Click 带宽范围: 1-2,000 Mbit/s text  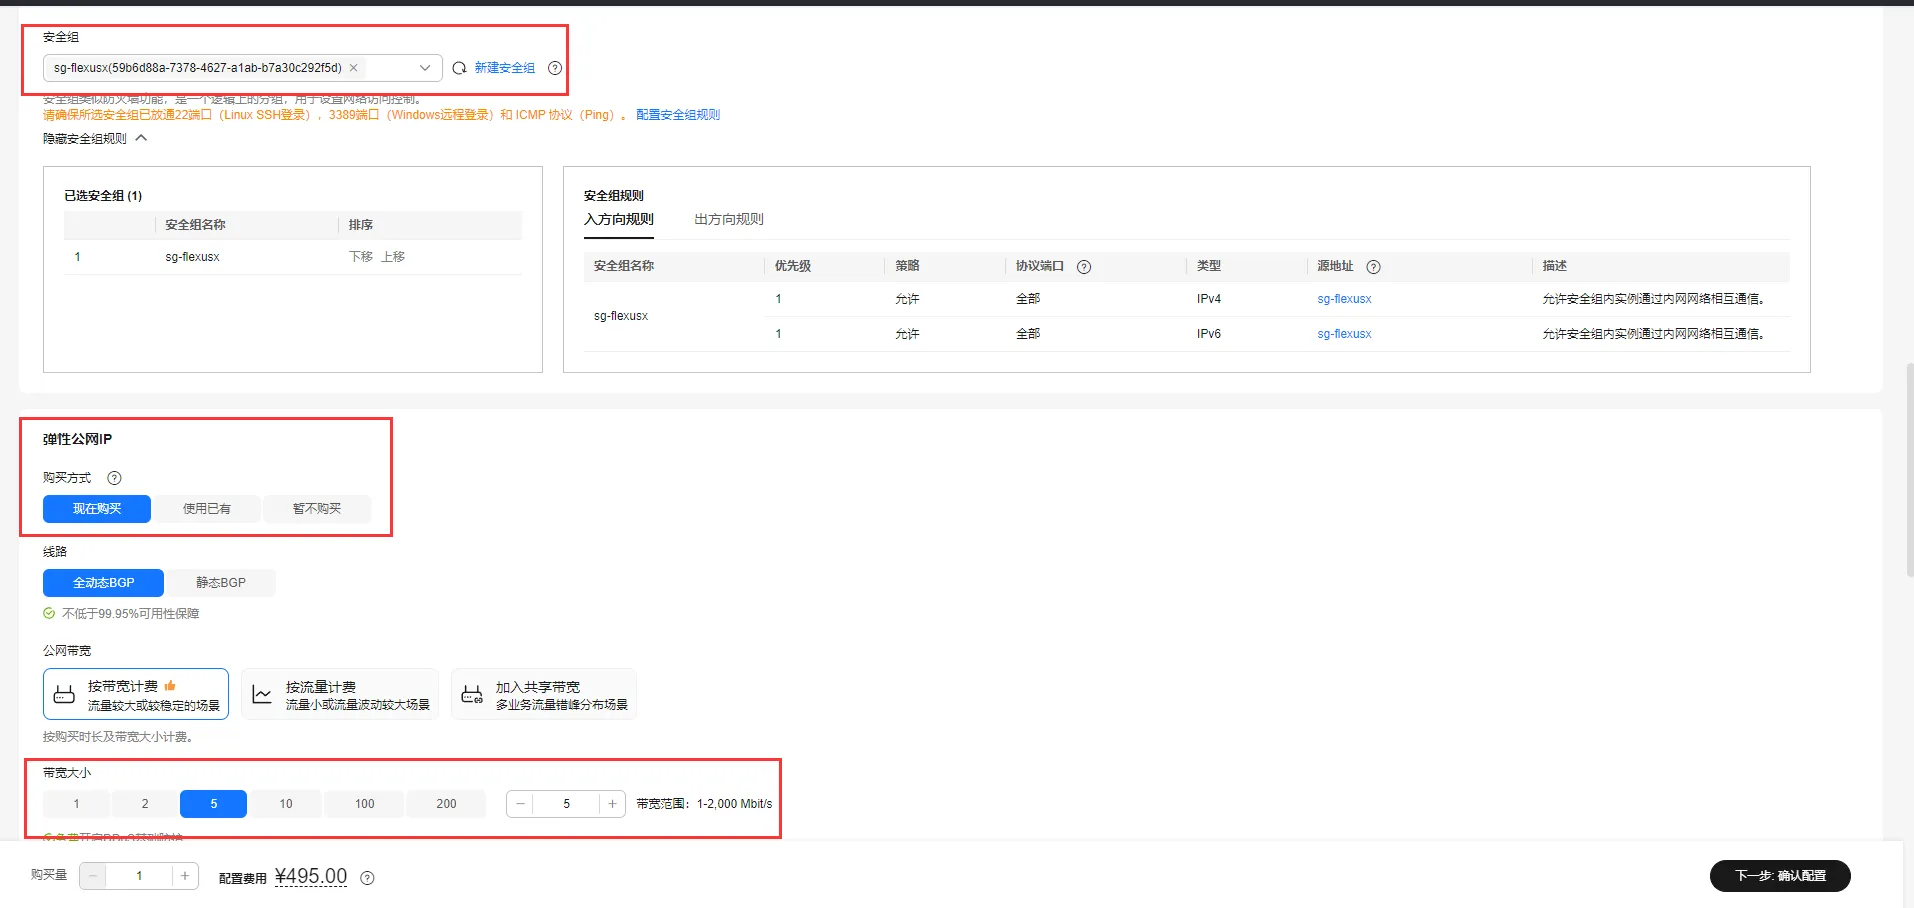pos(704,804)
